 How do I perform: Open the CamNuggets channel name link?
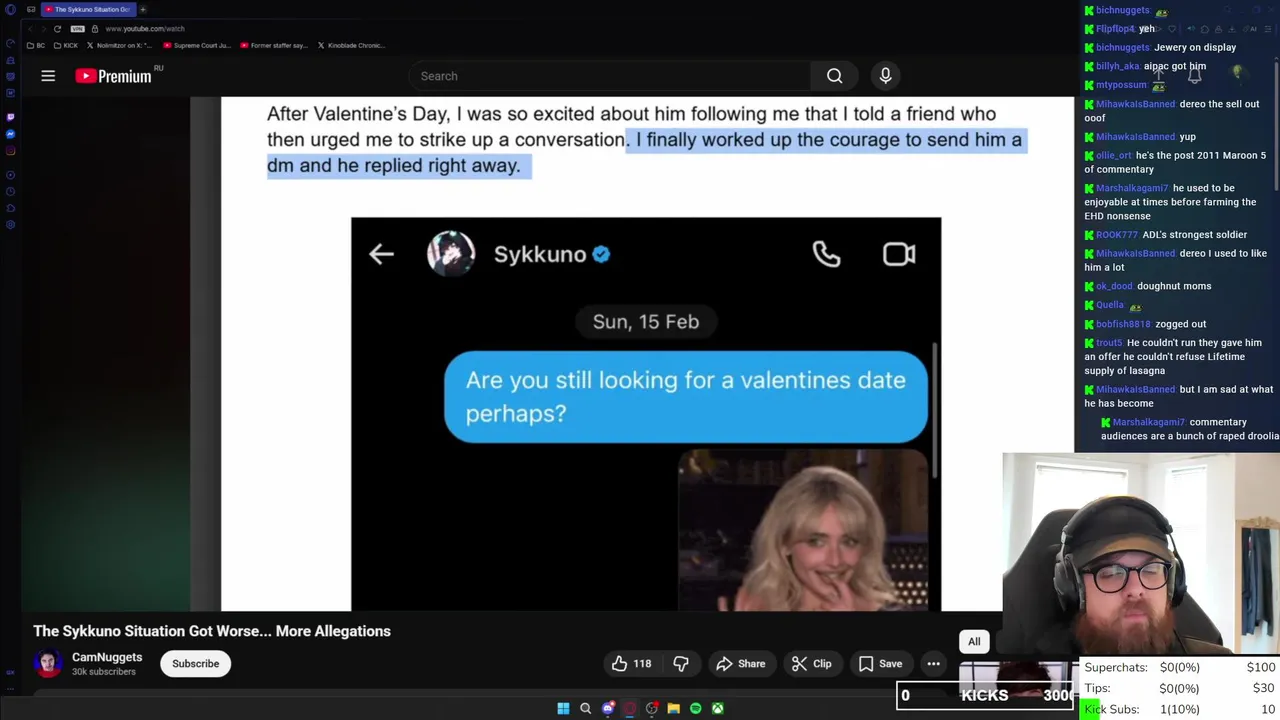tap(107, 657)
